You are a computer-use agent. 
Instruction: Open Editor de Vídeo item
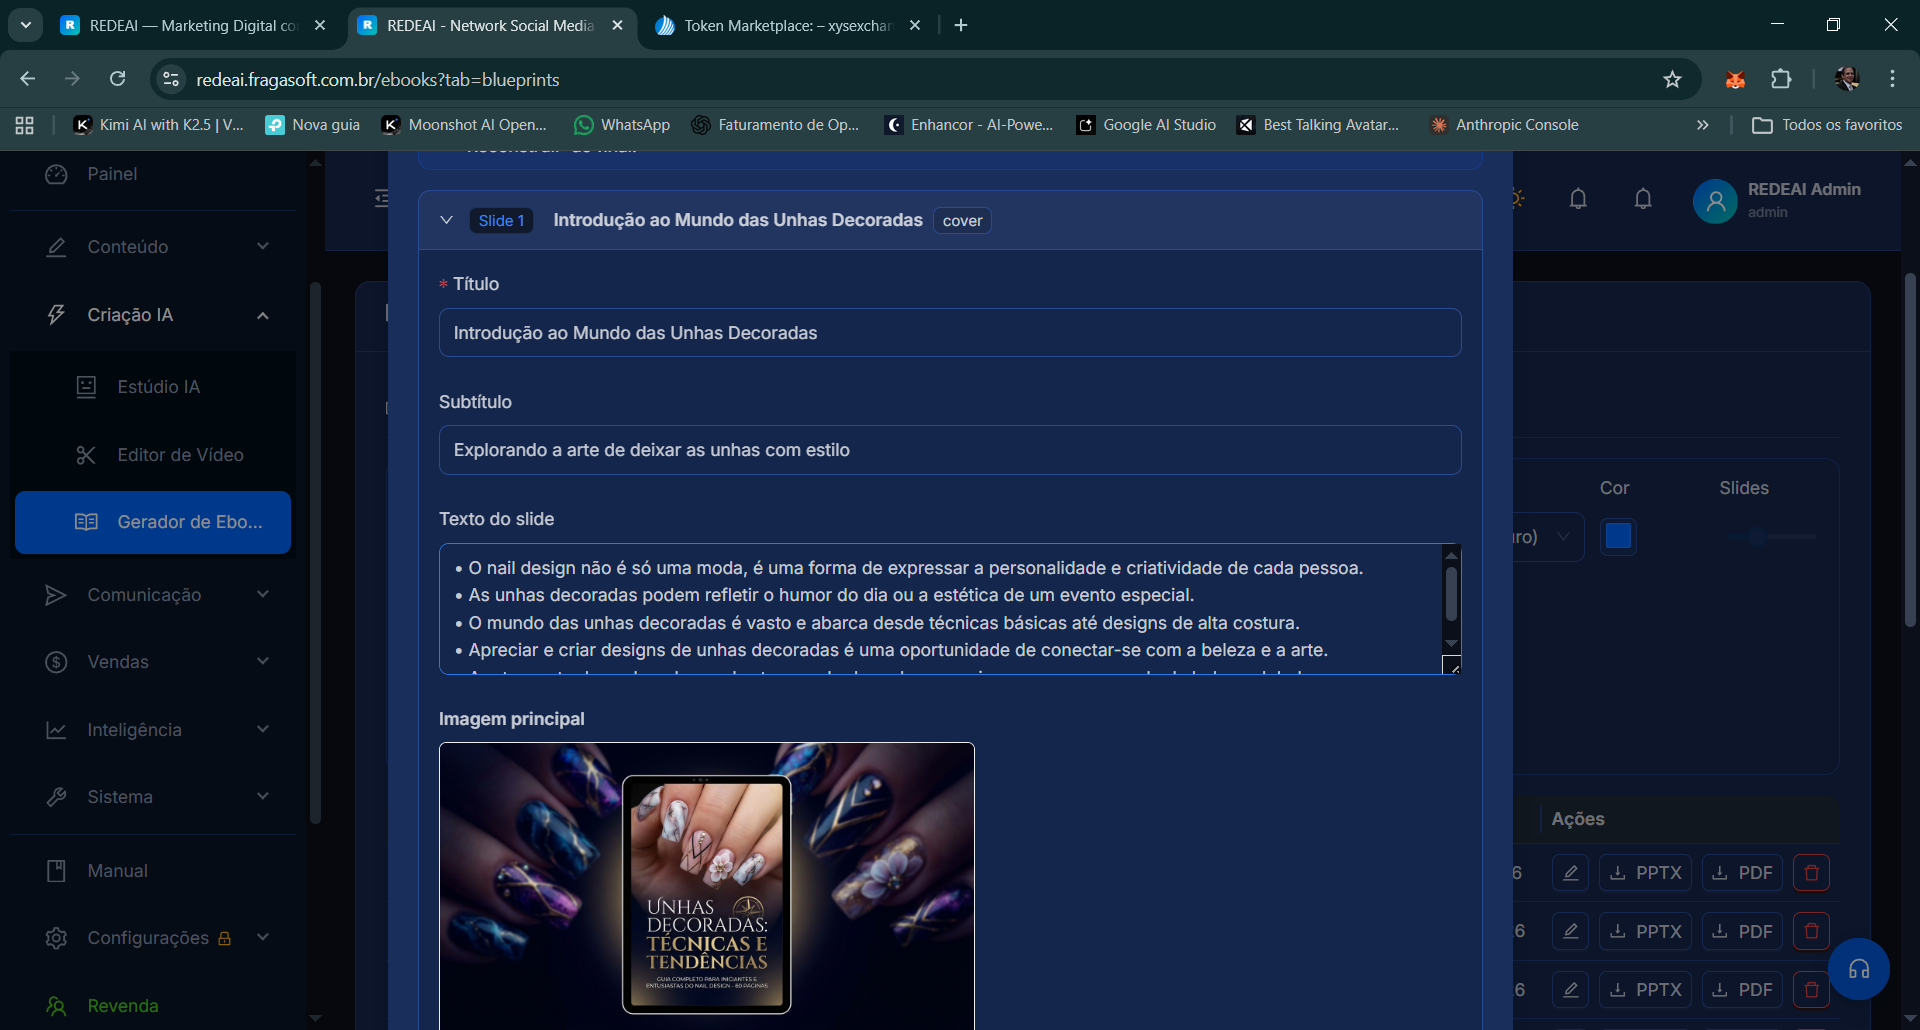153,455
